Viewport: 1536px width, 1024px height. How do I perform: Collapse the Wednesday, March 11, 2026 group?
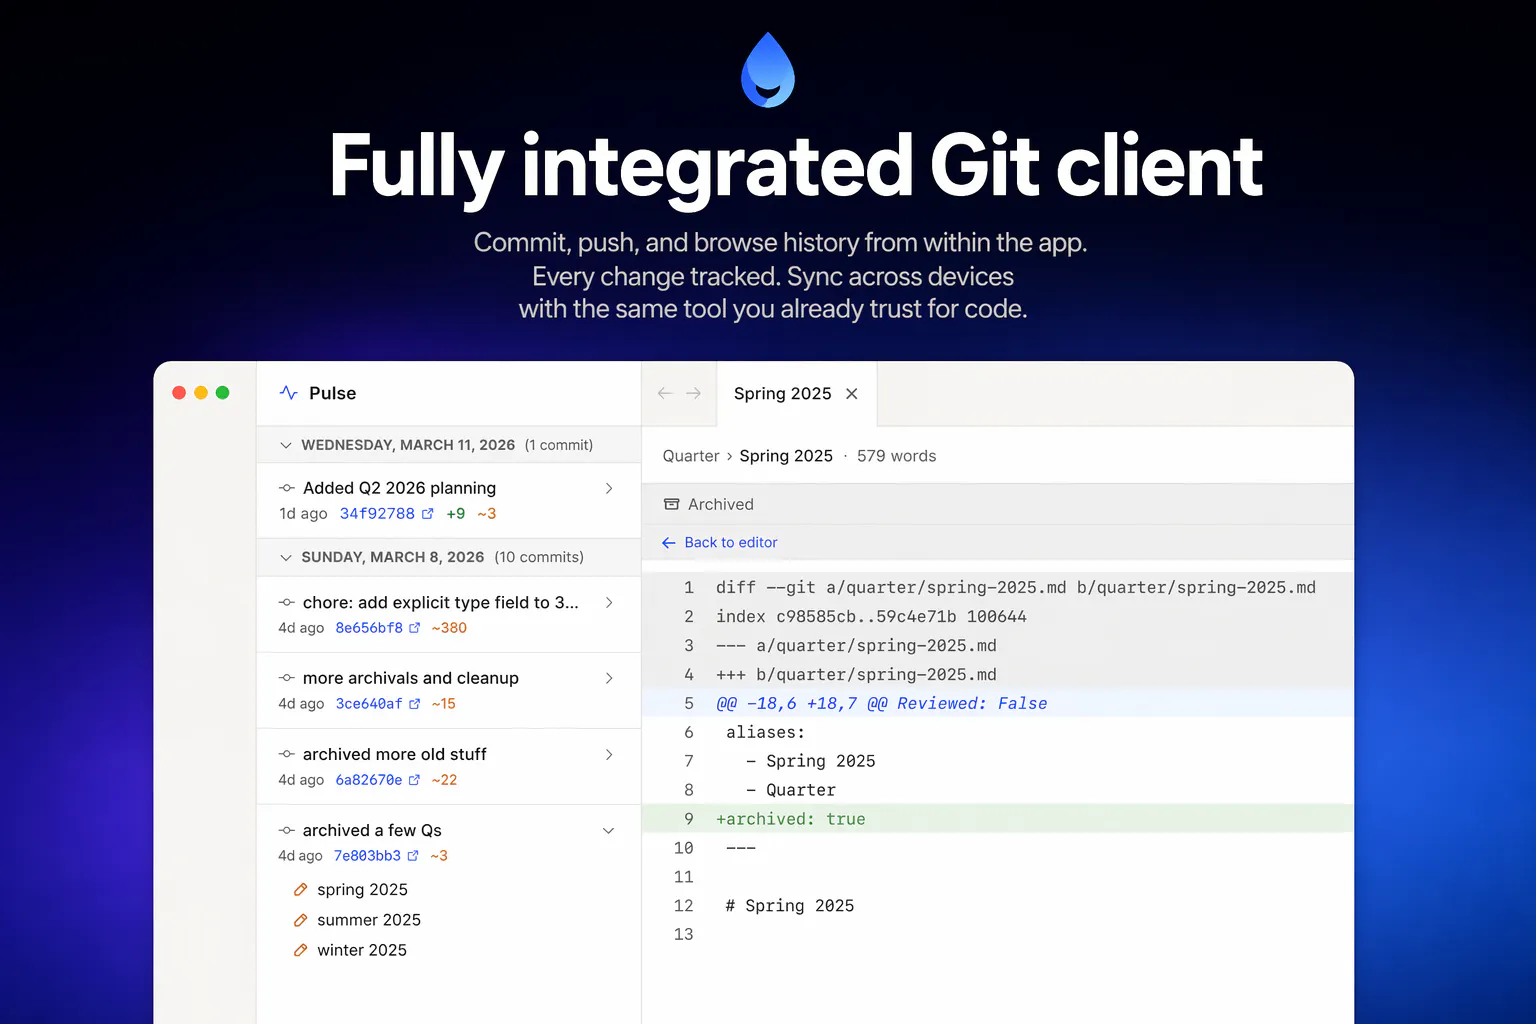tap(286, 445)
